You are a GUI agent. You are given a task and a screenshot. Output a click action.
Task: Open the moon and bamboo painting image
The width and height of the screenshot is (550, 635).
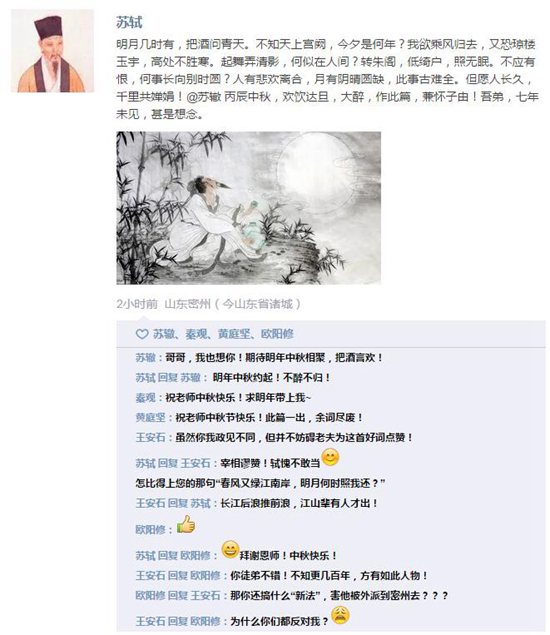[x=248, y=208]
